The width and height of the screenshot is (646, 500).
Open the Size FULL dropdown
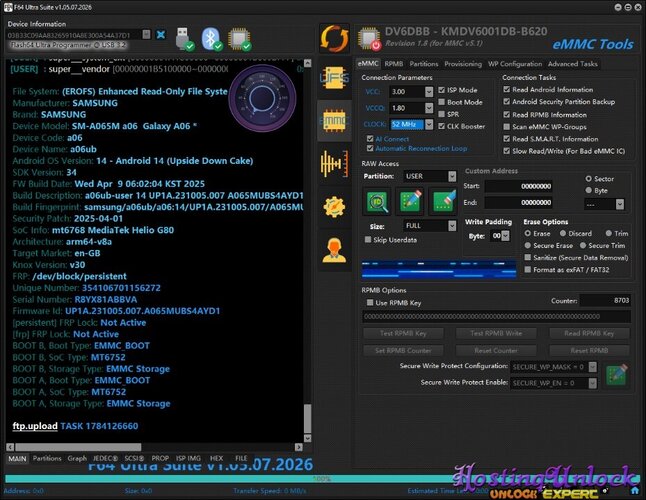pos(452,226)
